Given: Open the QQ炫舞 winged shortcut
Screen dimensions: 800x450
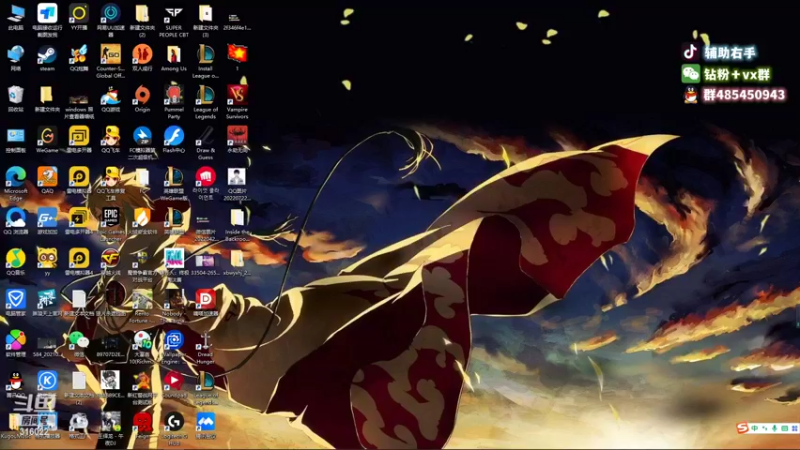Looking at the screenshot, I should [79, 58].
